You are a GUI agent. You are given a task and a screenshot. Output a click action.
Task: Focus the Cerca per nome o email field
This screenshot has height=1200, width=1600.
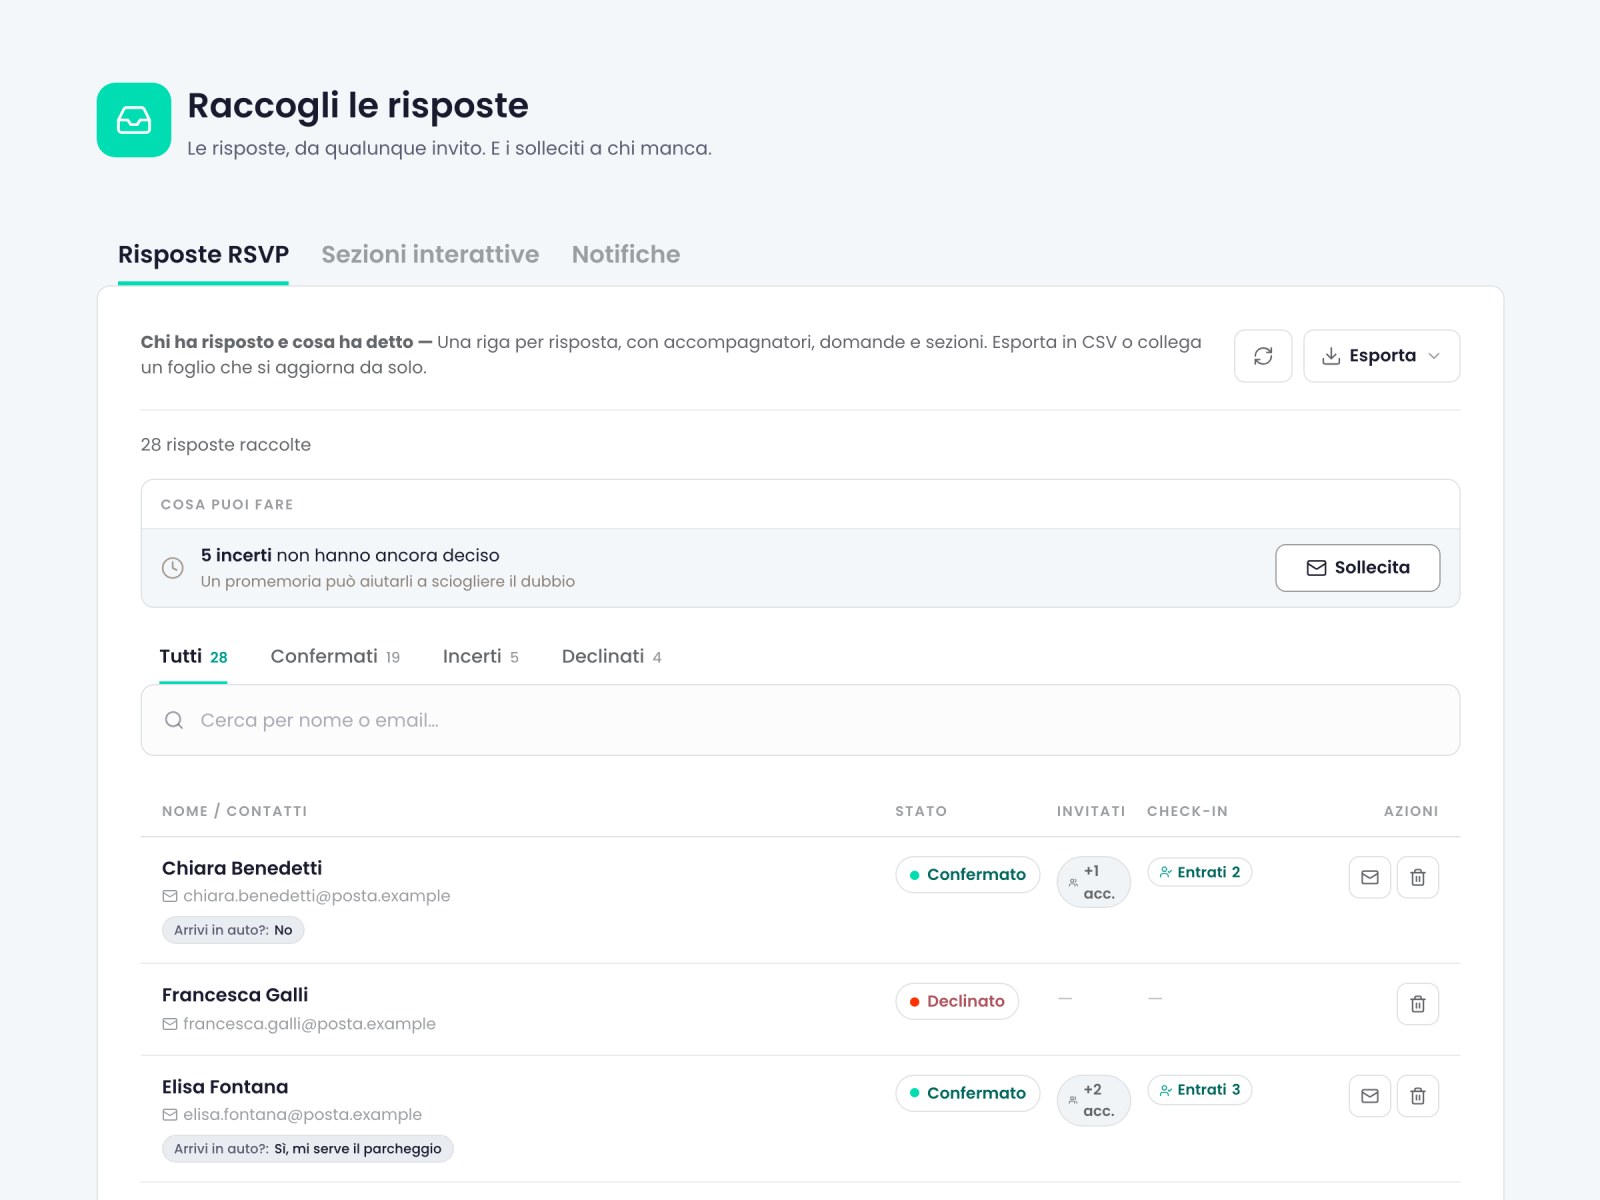click(800, 720)
